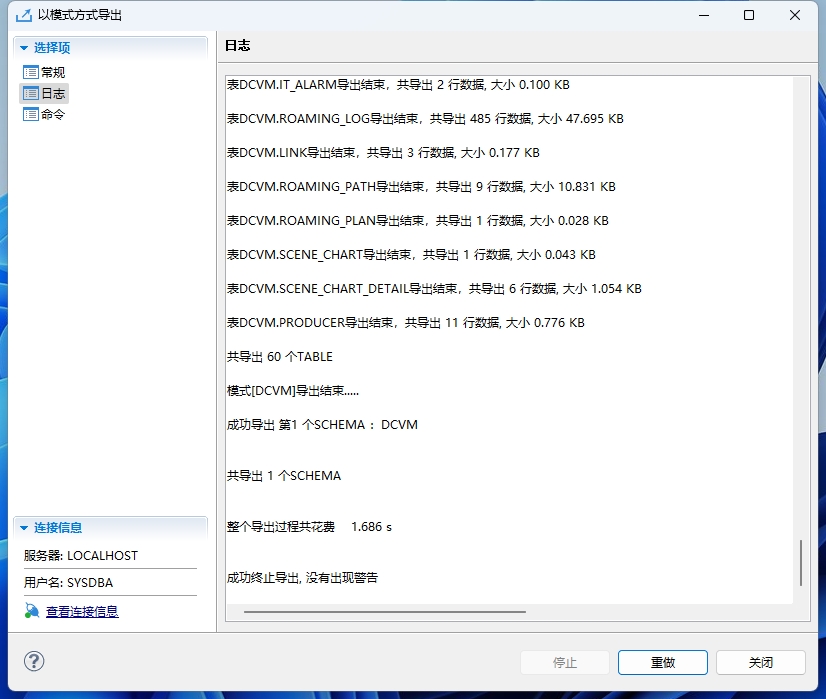
Task: Click the 服务器: LOCALHOST text
Action: 81,556
